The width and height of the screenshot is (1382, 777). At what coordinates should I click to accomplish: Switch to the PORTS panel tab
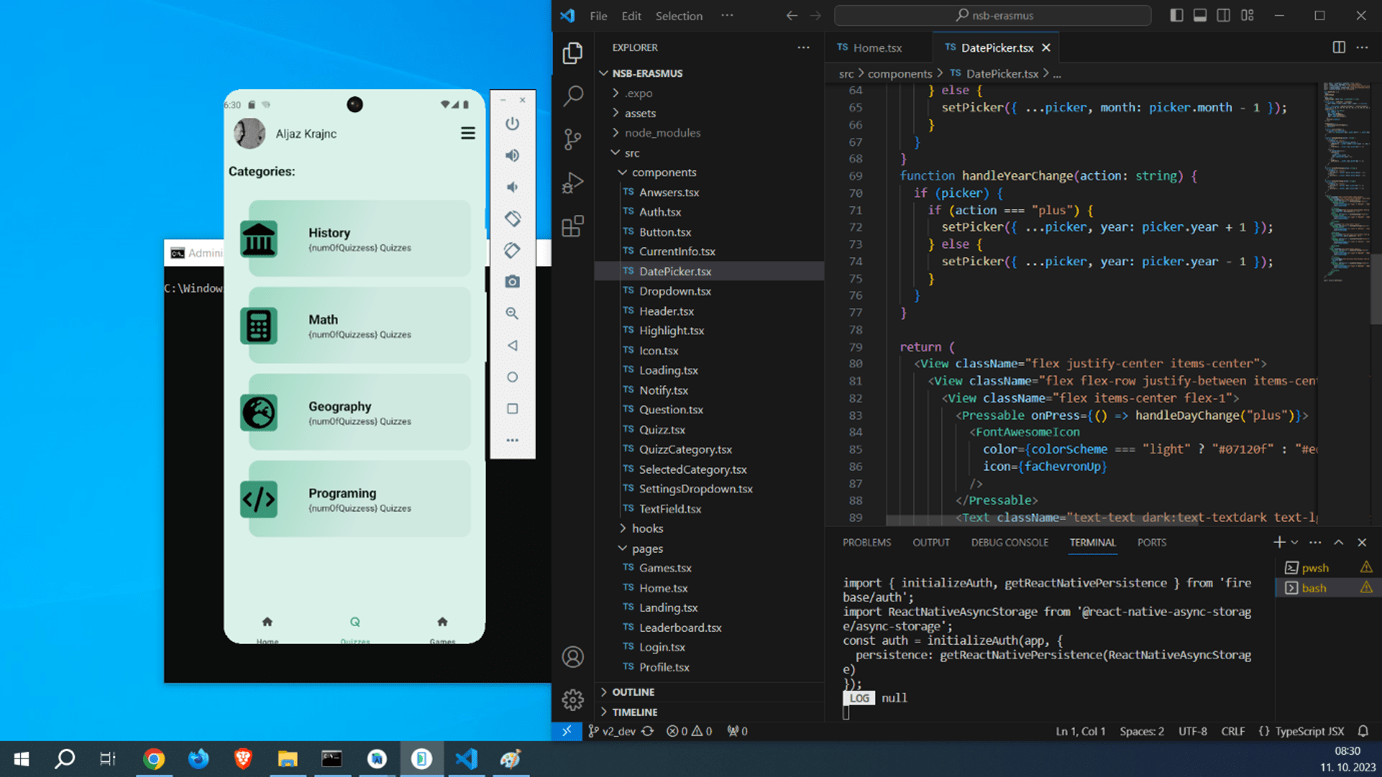[x=1152, y=543]
